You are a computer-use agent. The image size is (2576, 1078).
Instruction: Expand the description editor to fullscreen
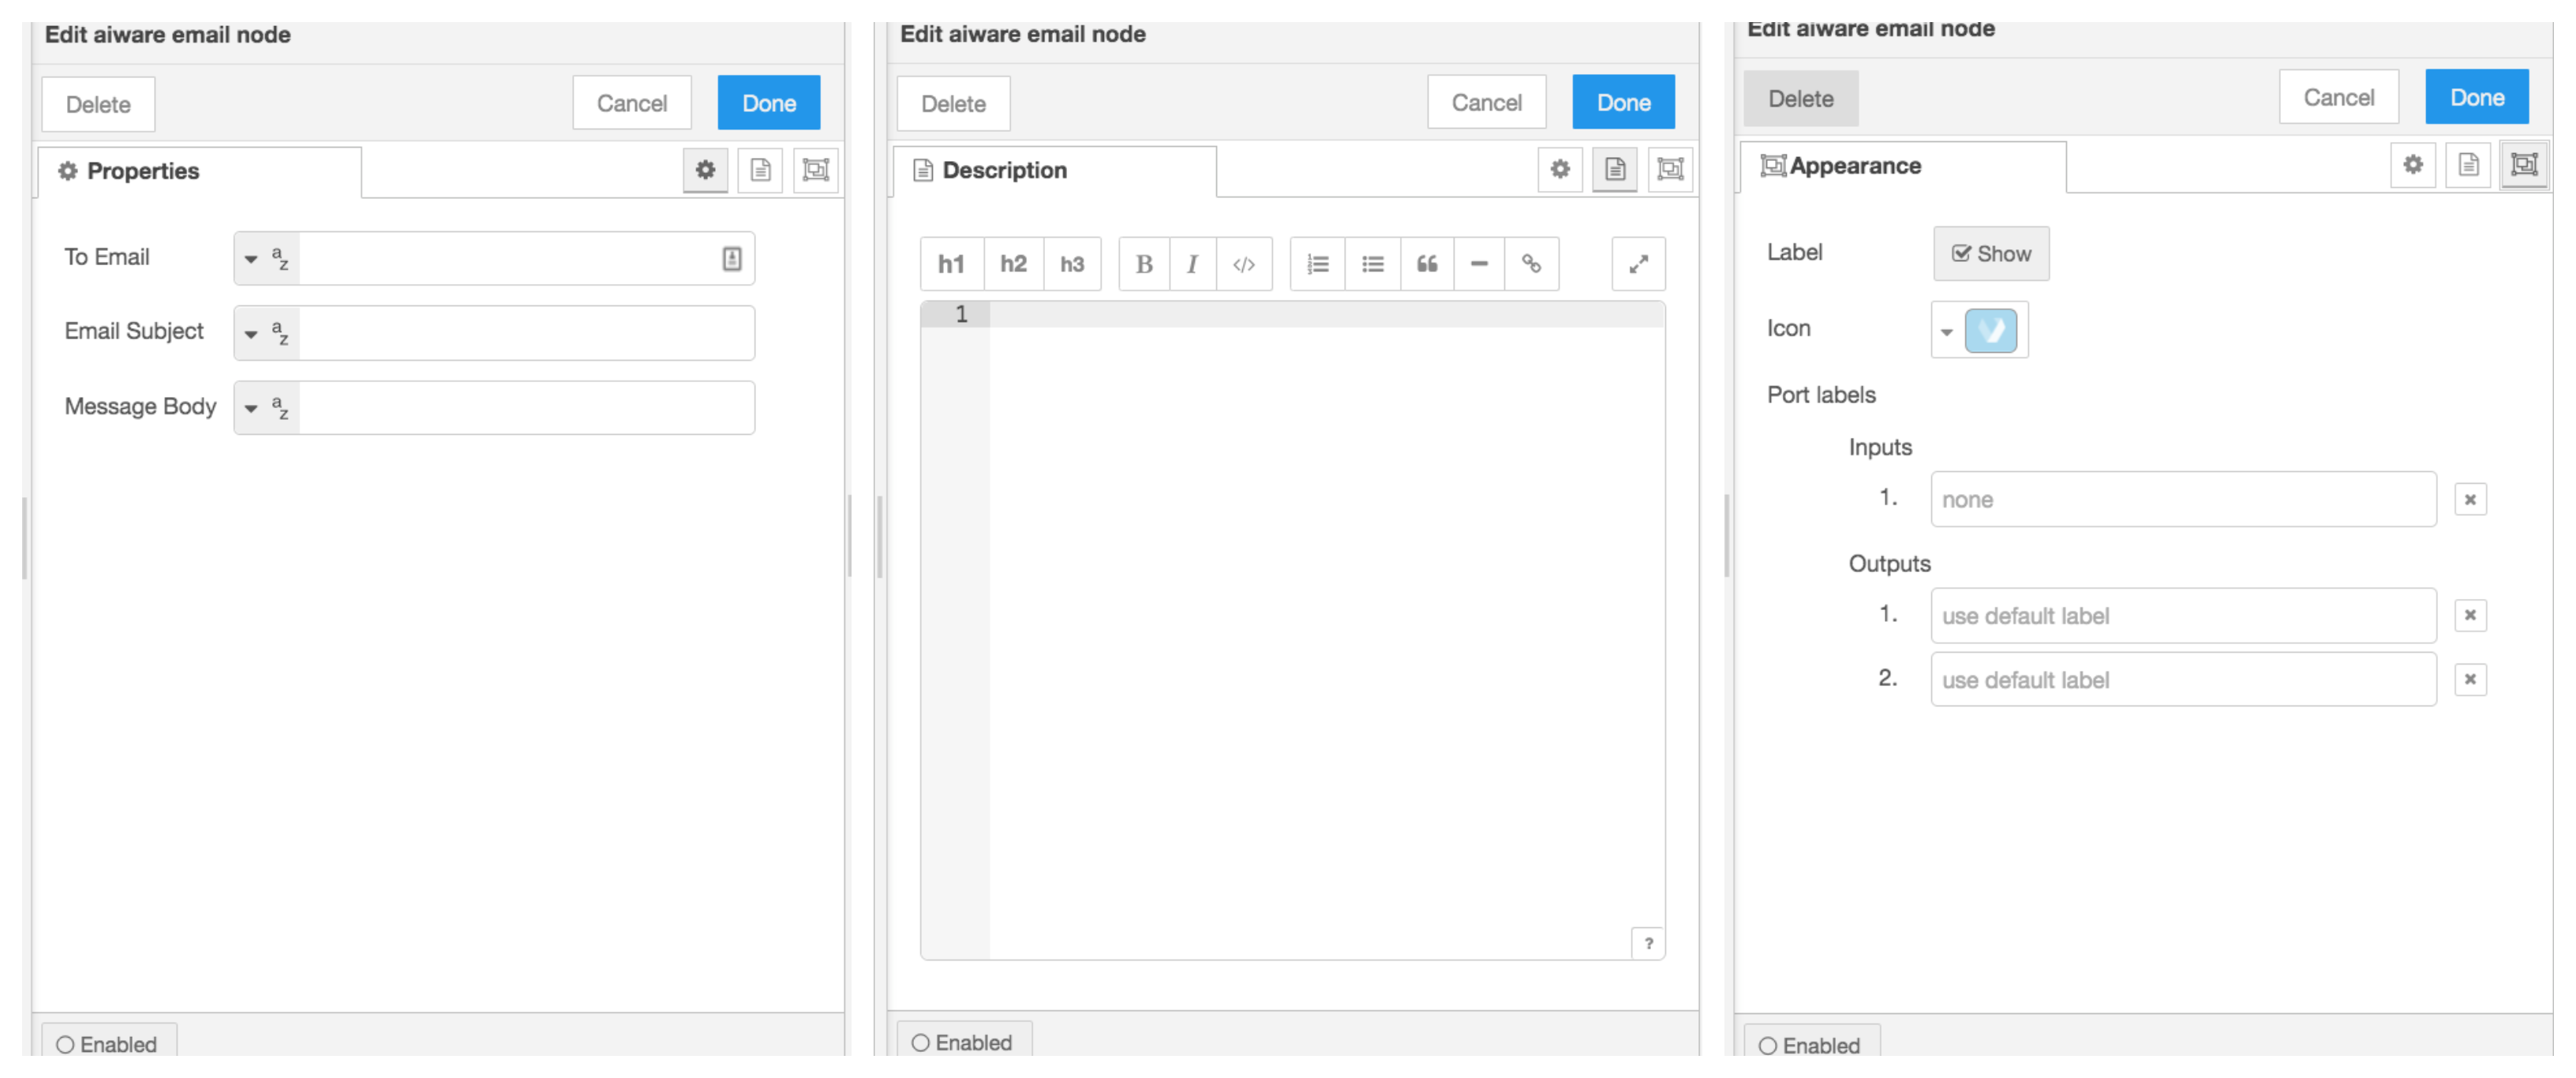click(x=1638, y=263)
